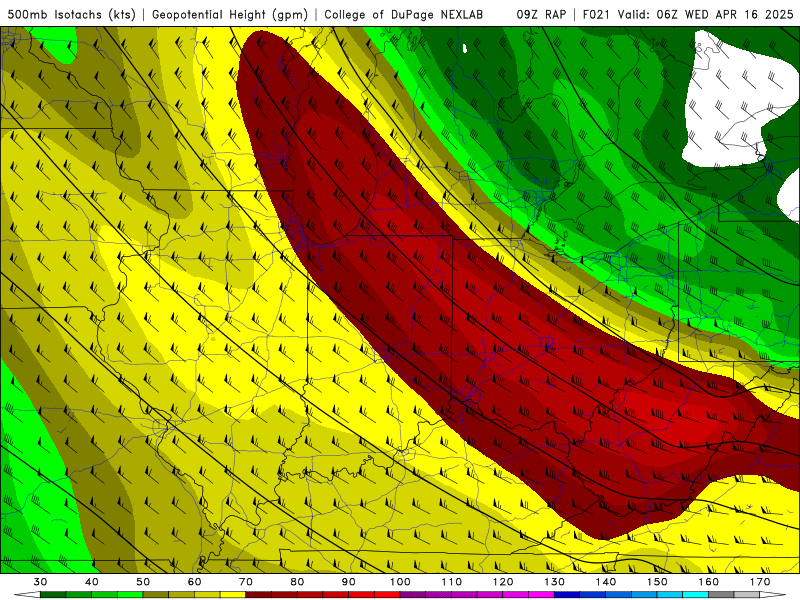Click the 100 label on the color scale
The width and height of the screenshot is (800, 600).
tap(400, 582)
